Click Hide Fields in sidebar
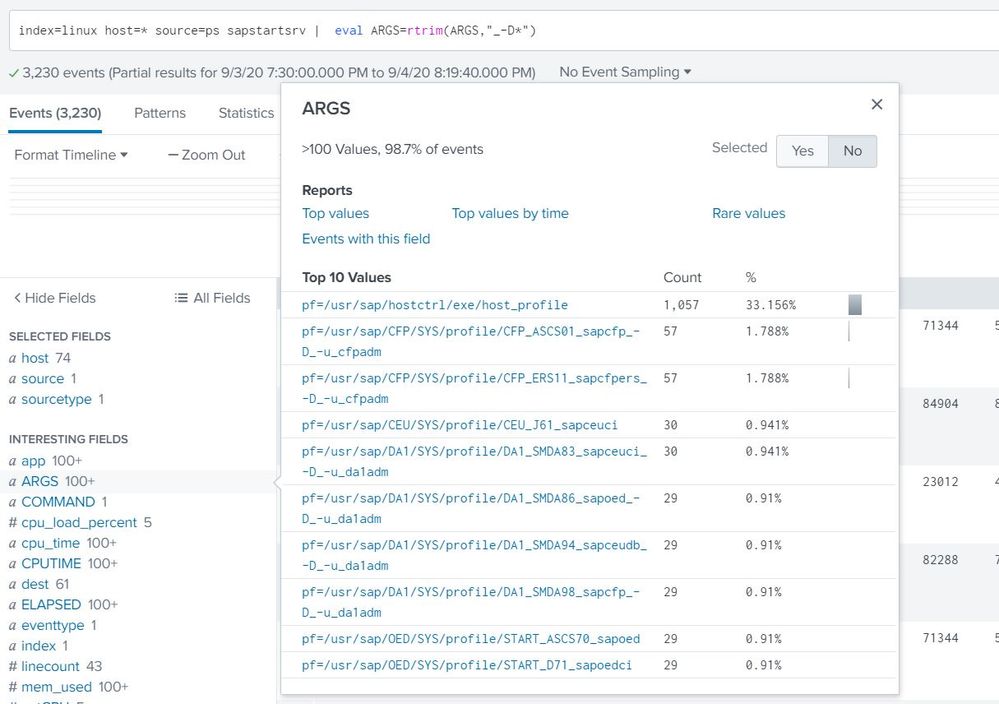The image size is (999, 704). click(x=55, y=298)
